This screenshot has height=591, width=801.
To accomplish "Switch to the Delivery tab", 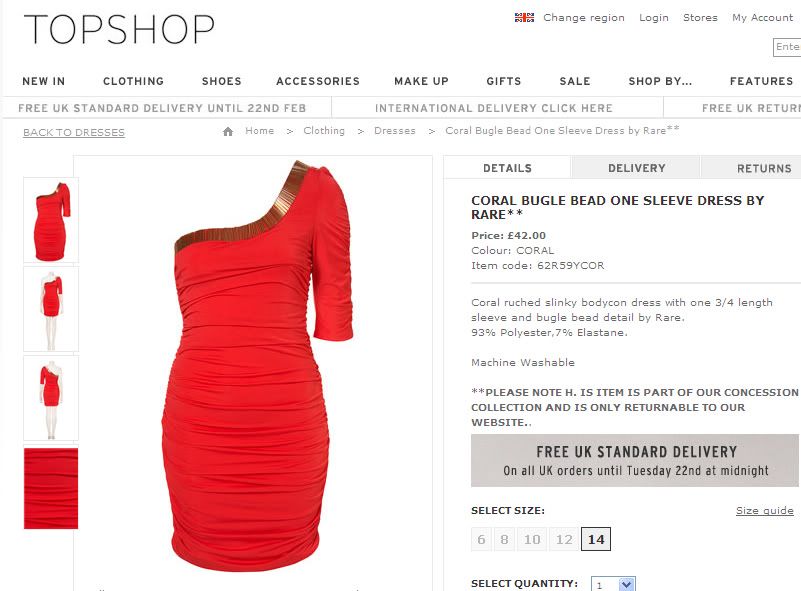I will (636, 168).
